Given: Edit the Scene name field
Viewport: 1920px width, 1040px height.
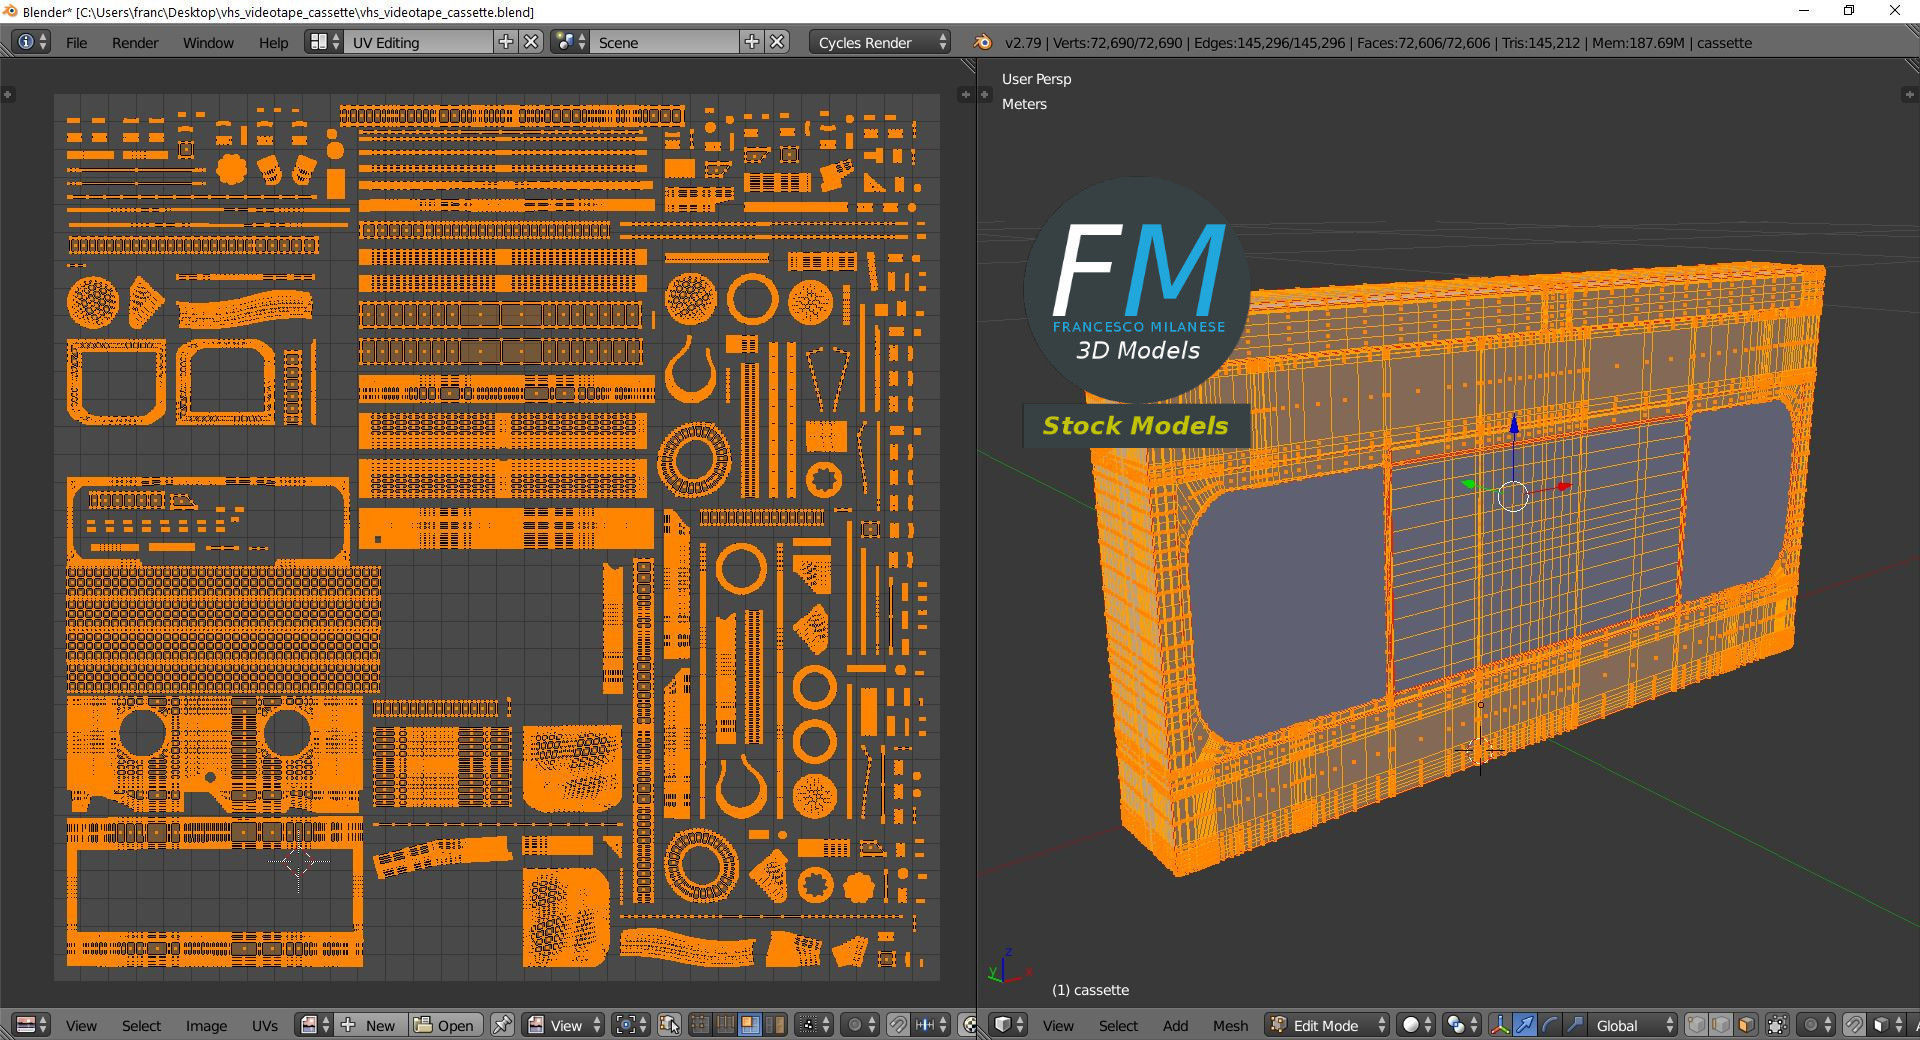Looking at the screenshot, I should 665,42.
